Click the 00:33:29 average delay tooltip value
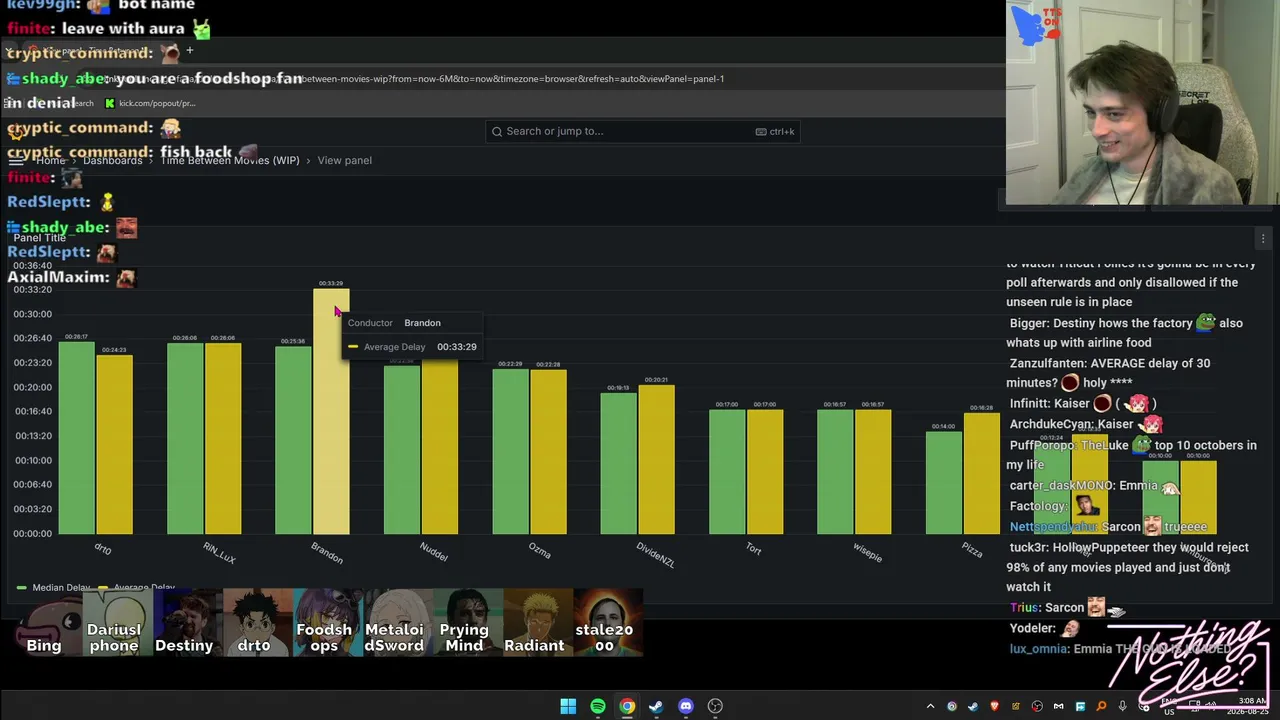The image size is (1280, 720). [457, 347]
